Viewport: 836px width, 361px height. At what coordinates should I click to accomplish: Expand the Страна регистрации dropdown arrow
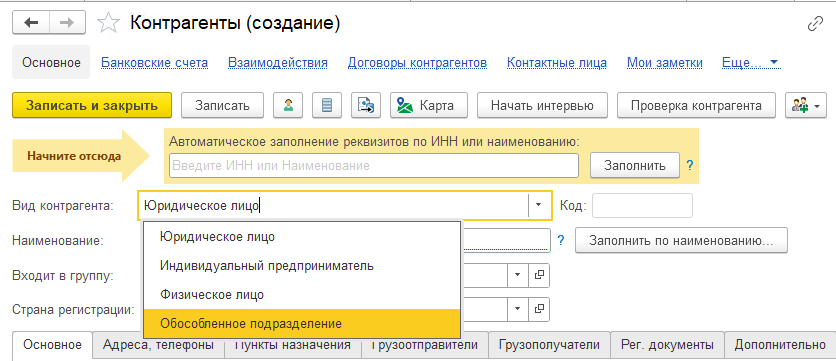517,308
